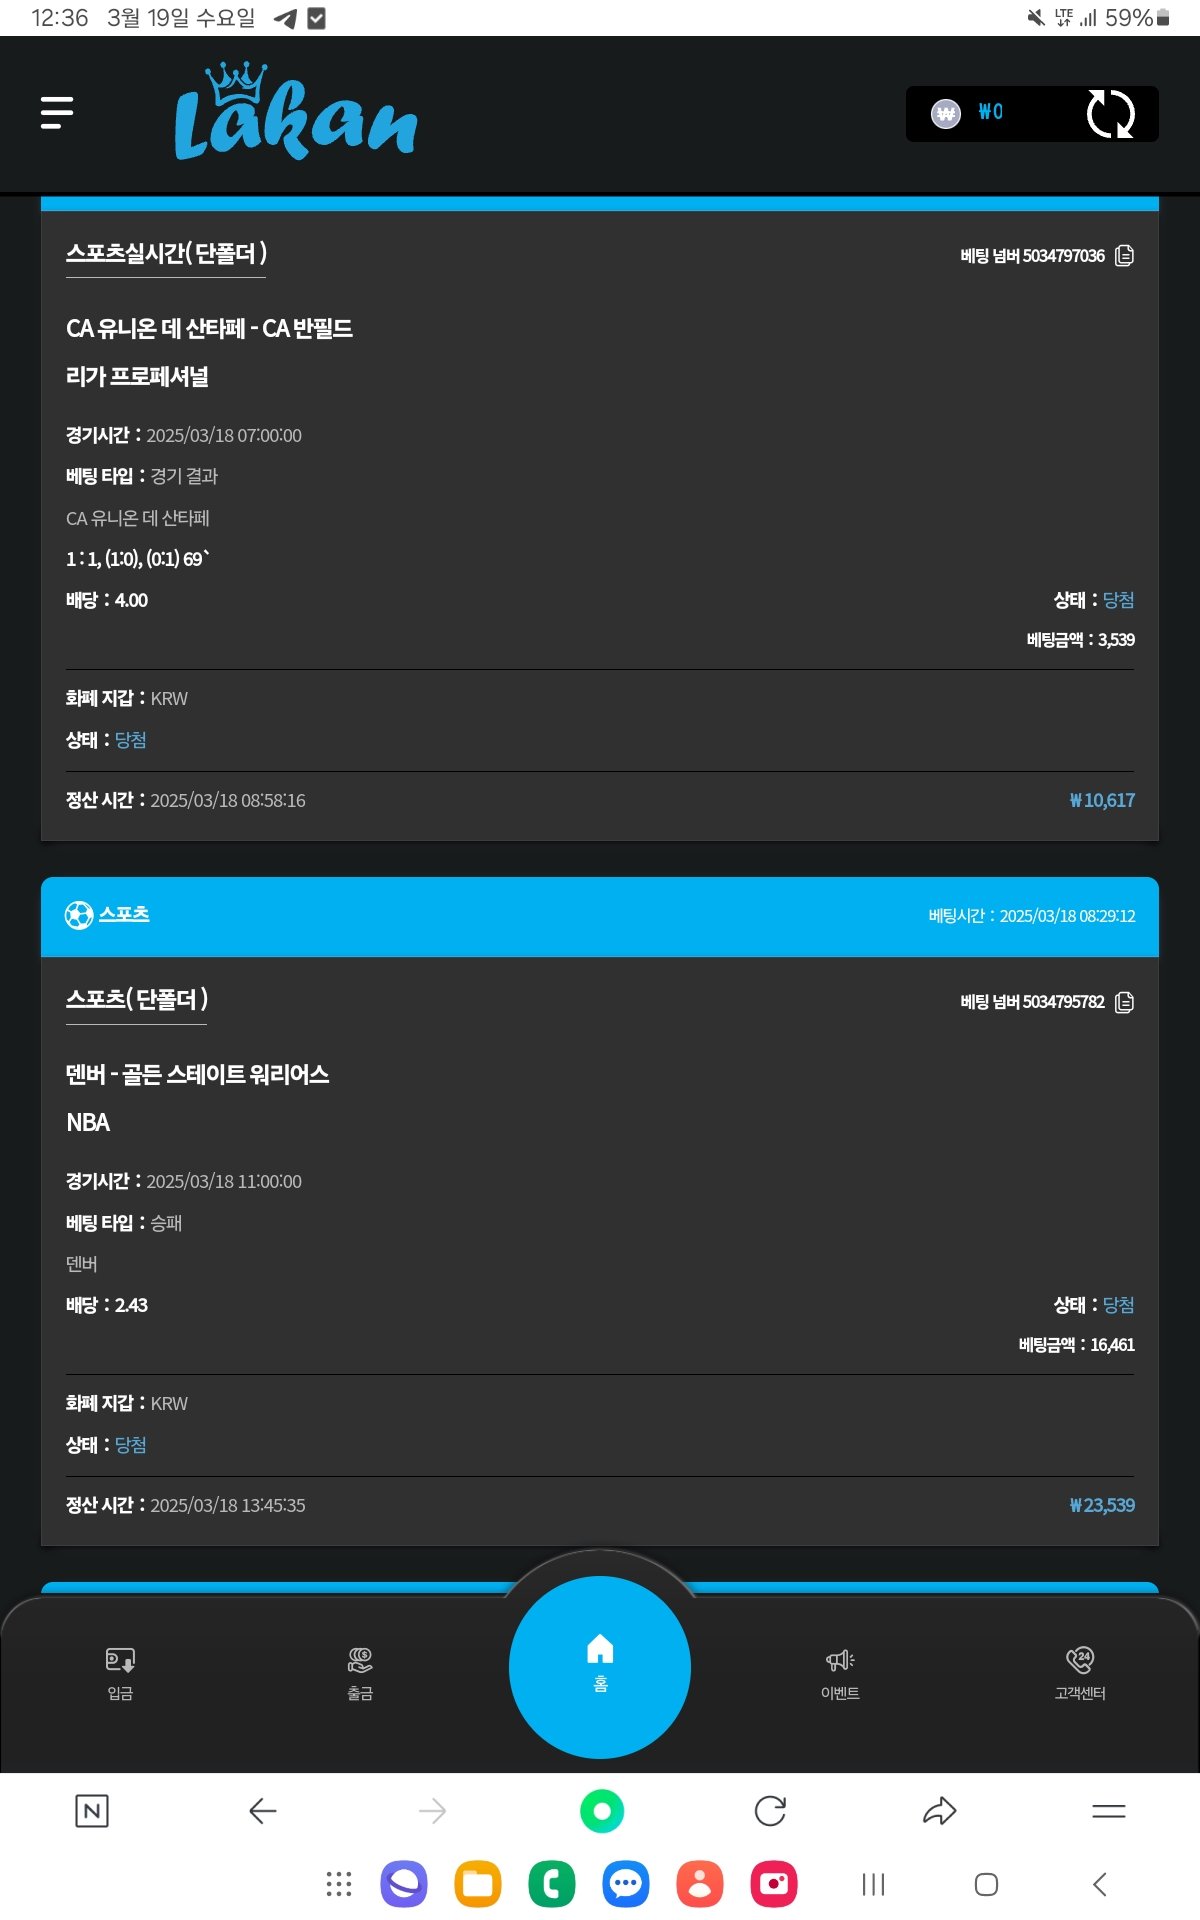
Task: Share the page with the share arrow
Action: (x=939, y=1811)
